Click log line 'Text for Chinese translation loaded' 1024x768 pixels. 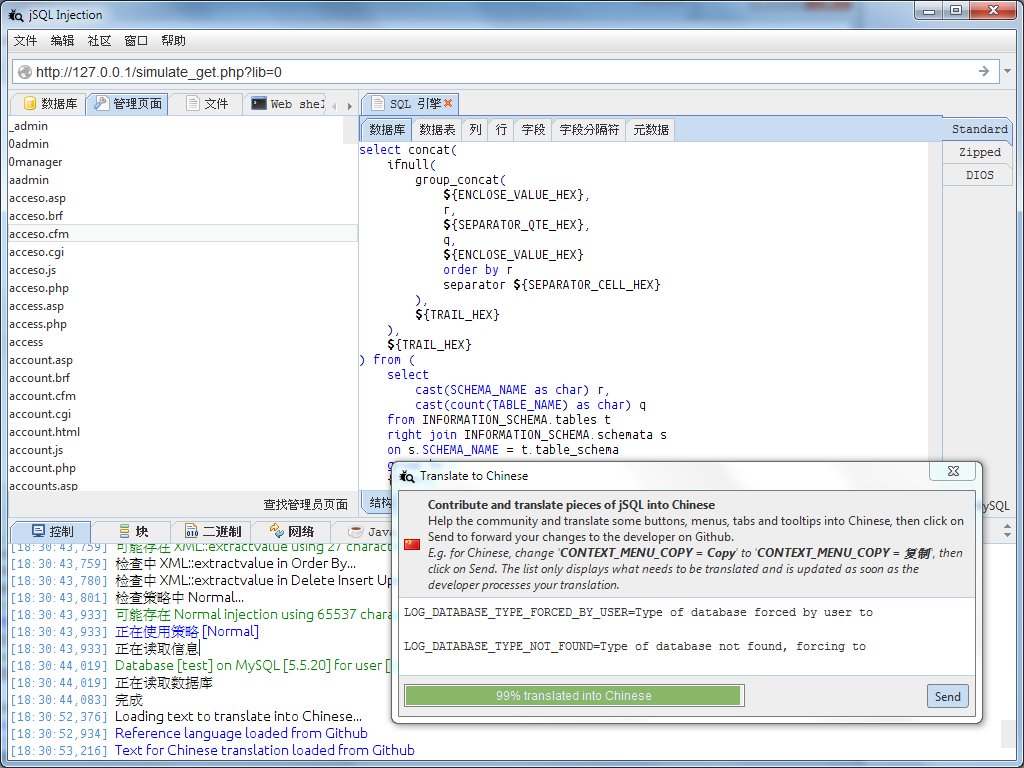pyautogui.click(x=264, y=750)
